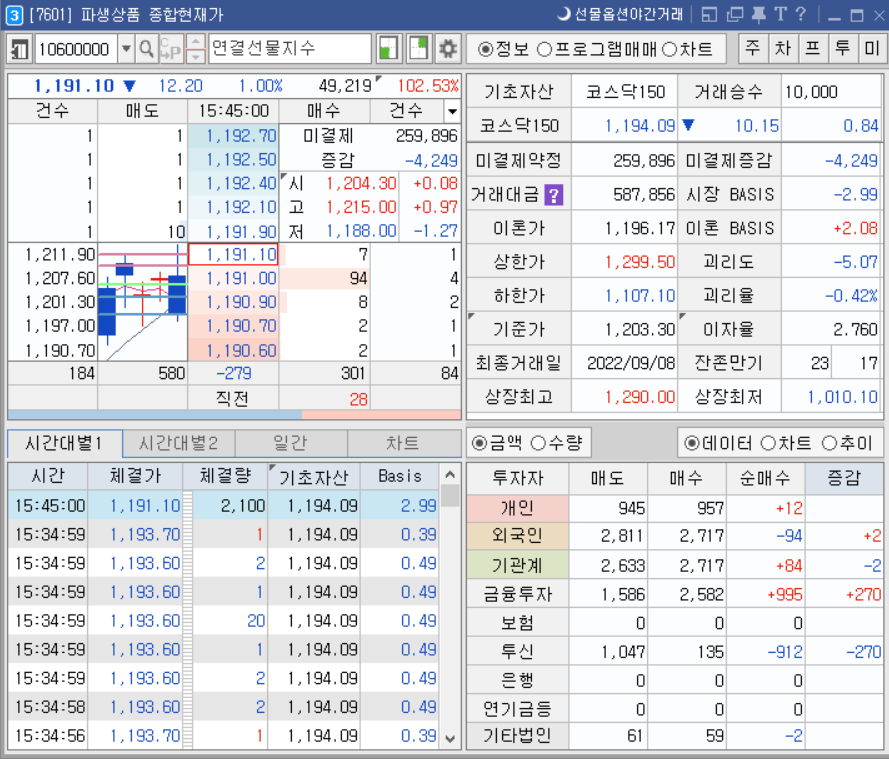This screenshot has height=759, width=889.
Task: Click the 체결량 column header
Action: (x=225, y=476)
